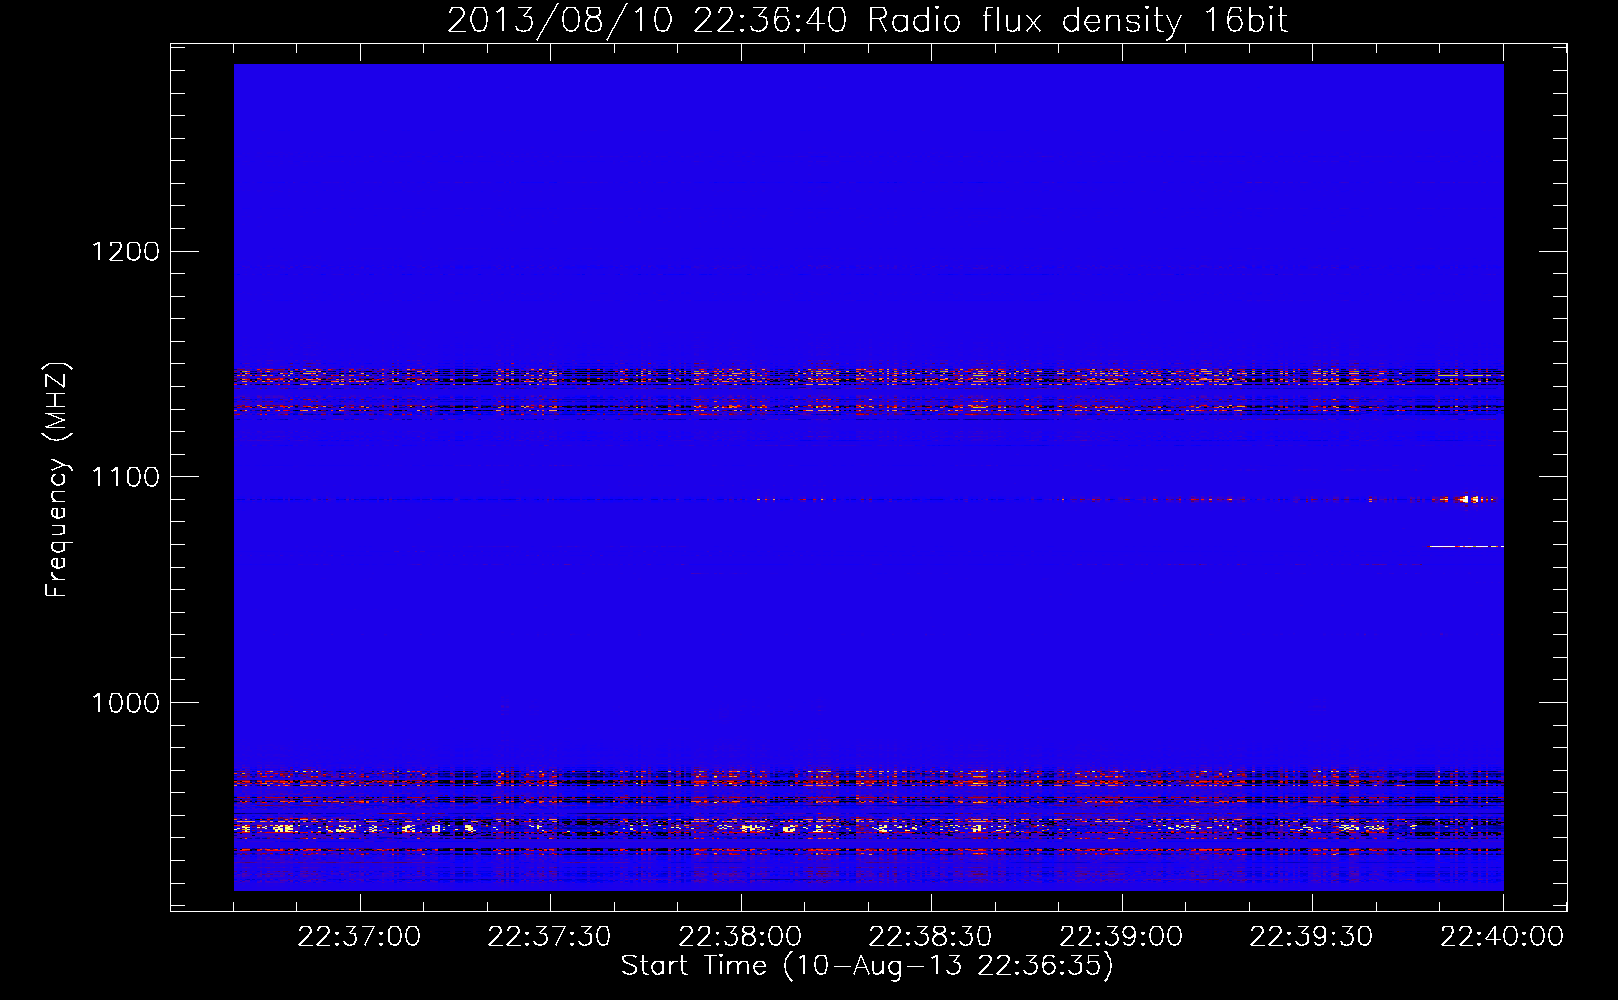This screenshot has width=1618, height=1000.
Task: Click the plot title '2013/08/10 22:36:40 Radio flux density 16bit'
Action: click(867, 20)
